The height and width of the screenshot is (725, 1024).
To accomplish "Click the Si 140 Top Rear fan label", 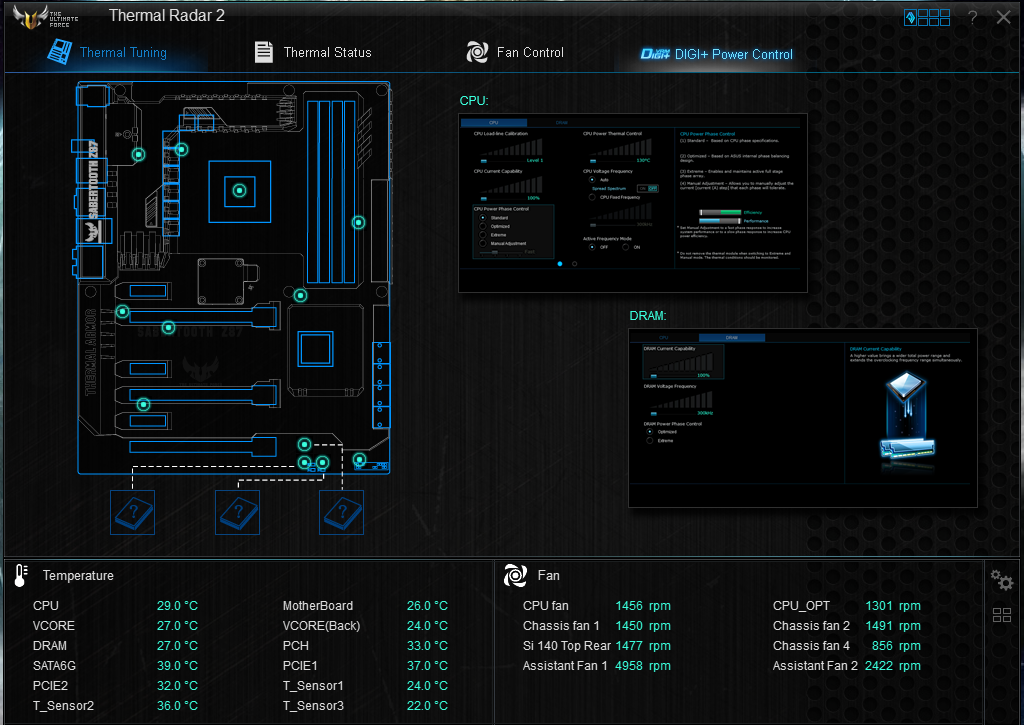I will point(567,645).
